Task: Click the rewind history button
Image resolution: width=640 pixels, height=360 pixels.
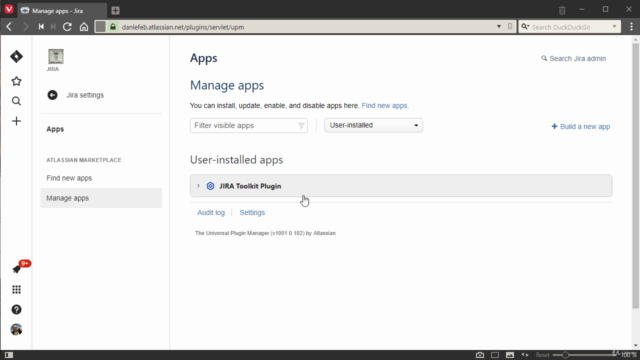Action: pyautogui.click(x=41, y=27)
